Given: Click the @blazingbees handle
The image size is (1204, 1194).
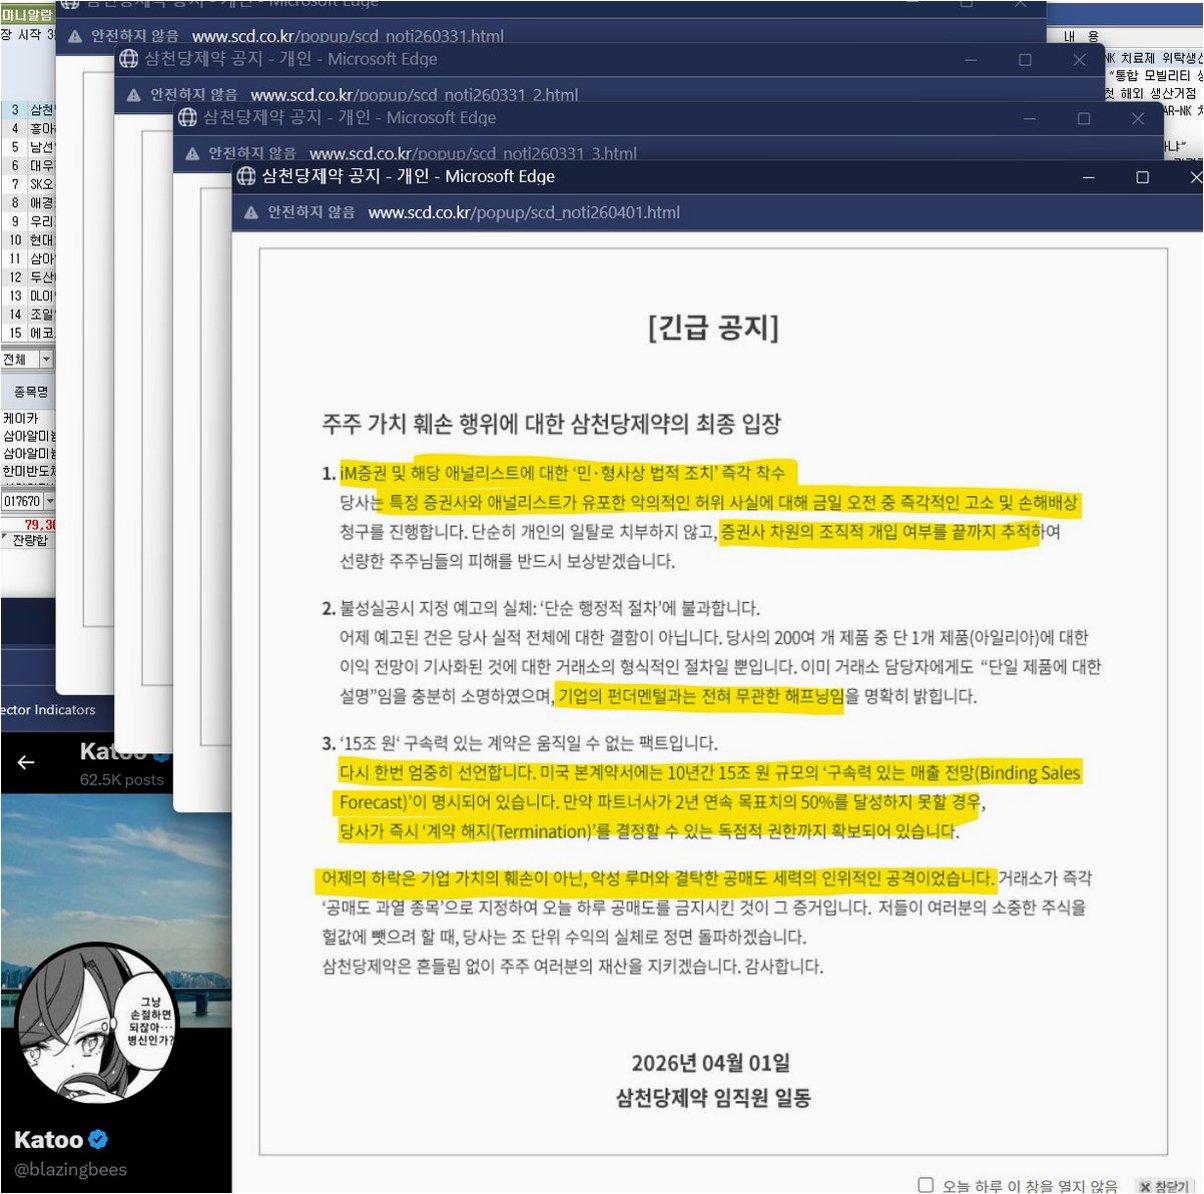Looking at the screenshot, I should 70,1169.
